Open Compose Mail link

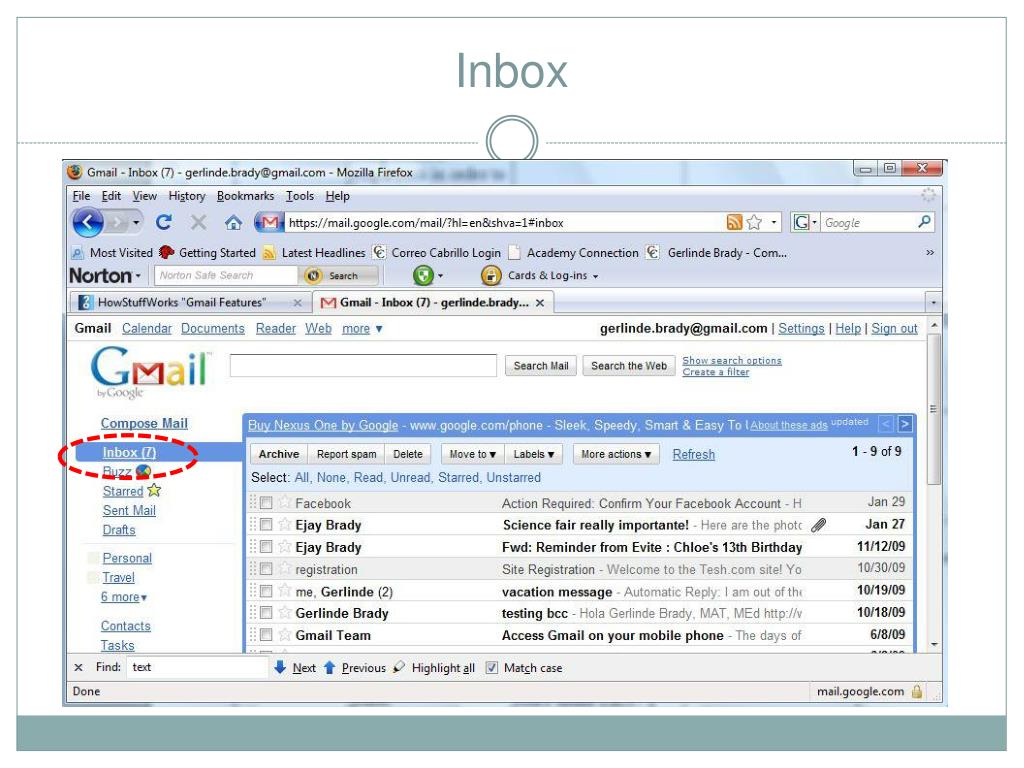144,423
